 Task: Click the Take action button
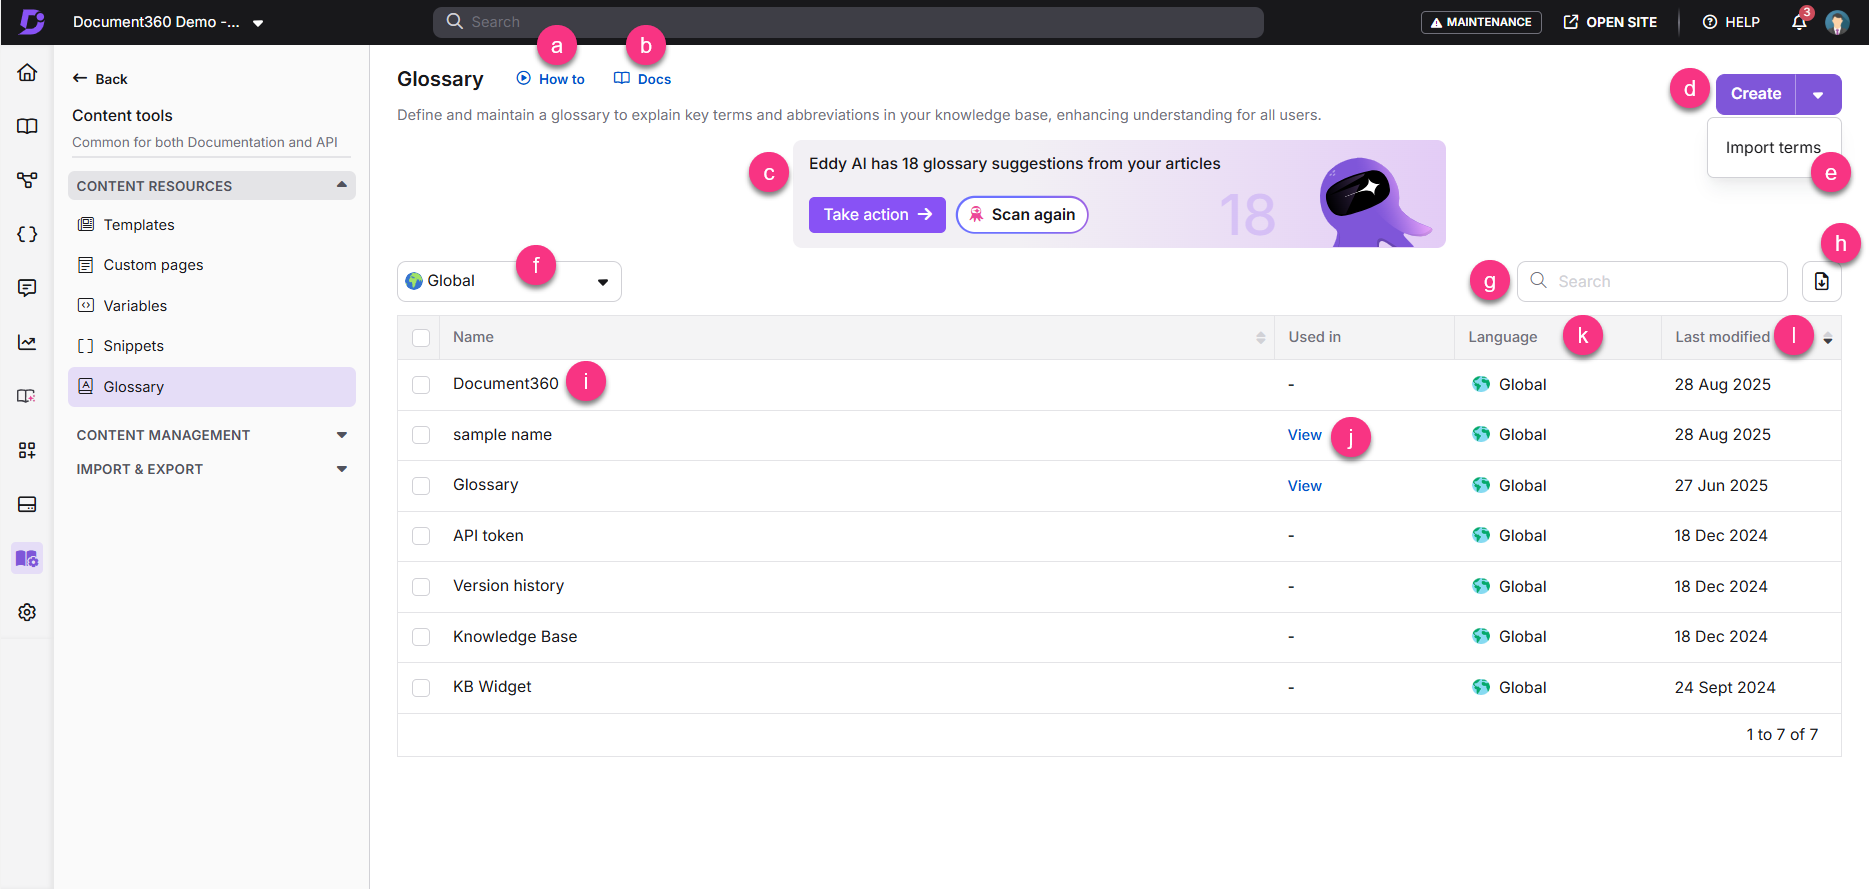(x=877, y=214)
